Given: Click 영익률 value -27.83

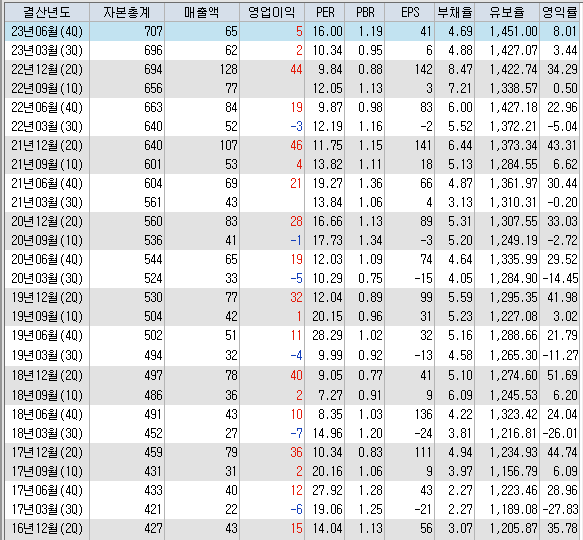Looking at the screenshot, I should coord(560,509).
